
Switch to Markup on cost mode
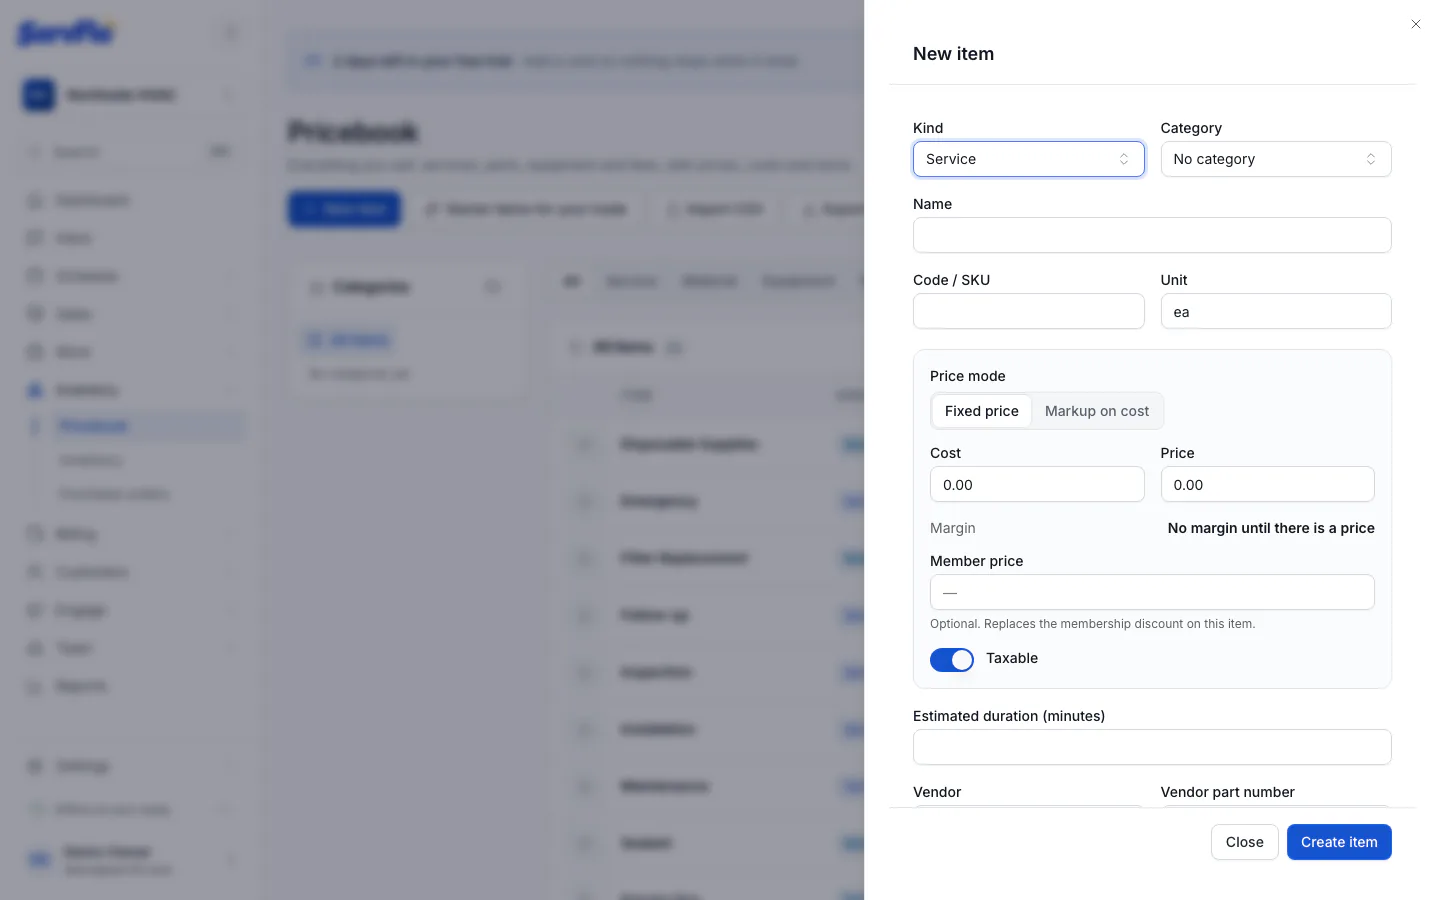coord(1096,411)
